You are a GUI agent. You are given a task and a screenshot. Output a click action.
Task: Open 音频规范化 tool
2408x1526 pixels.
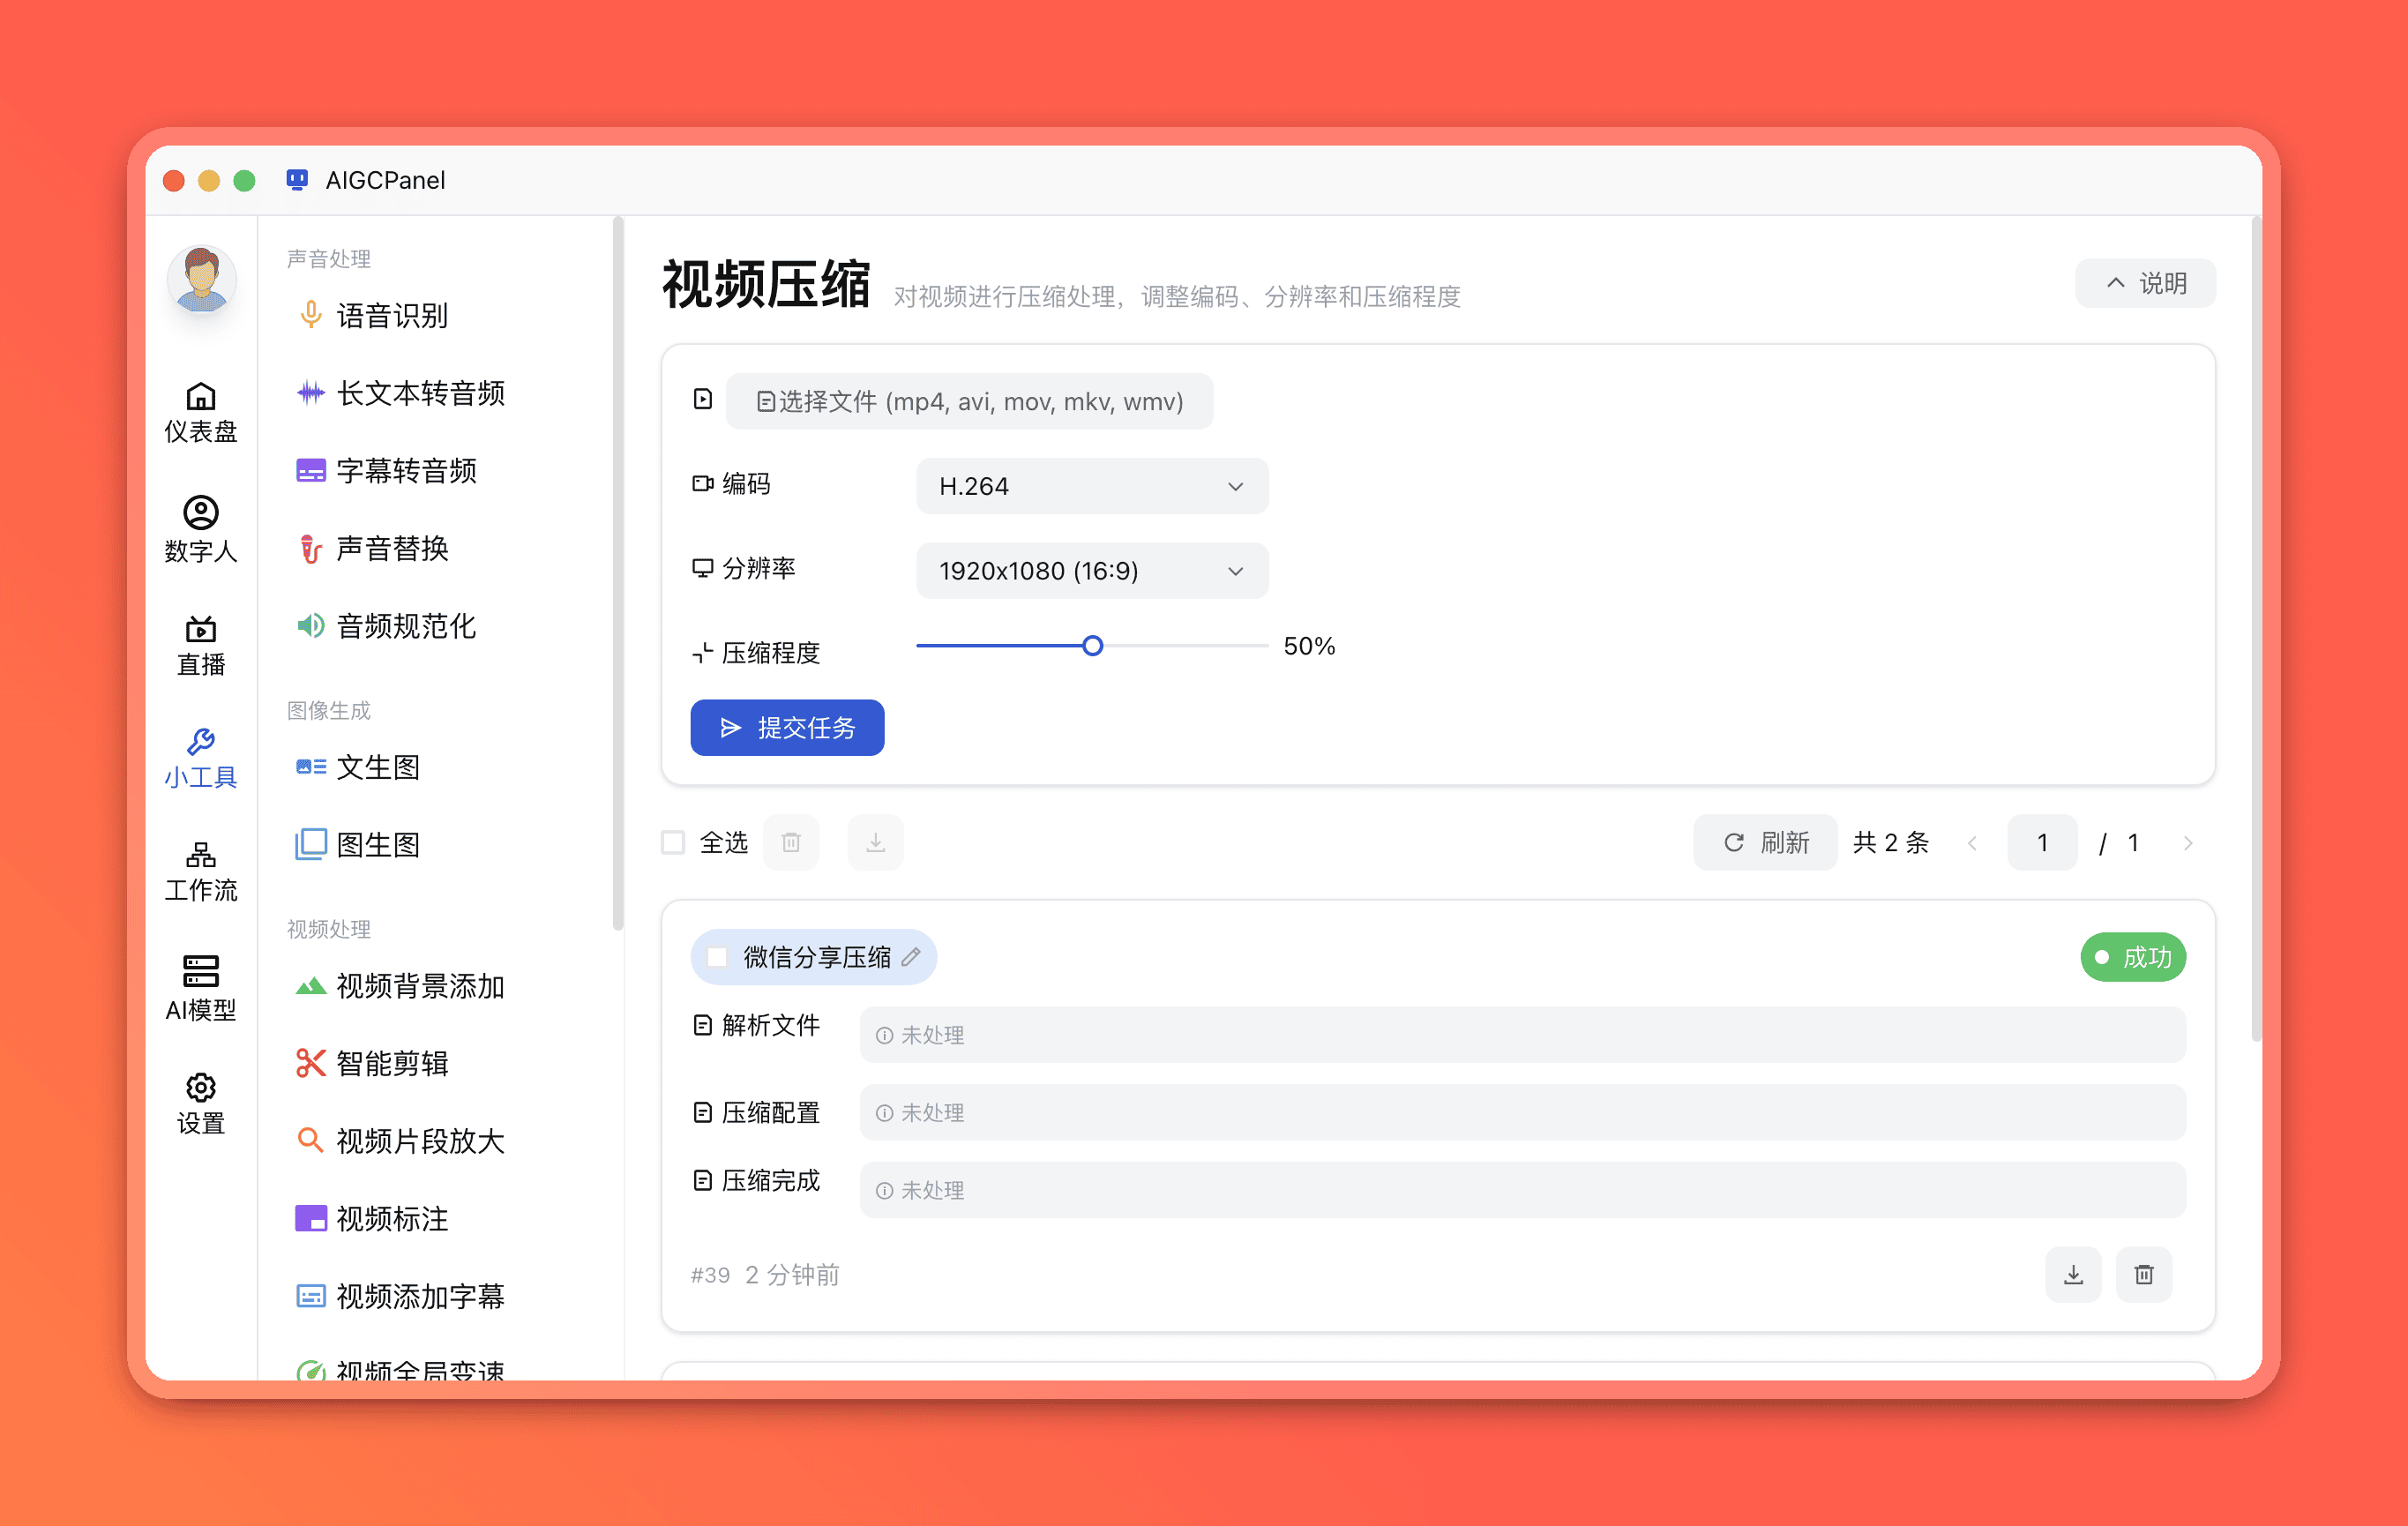pyautogui.click(x=386, y=626)
